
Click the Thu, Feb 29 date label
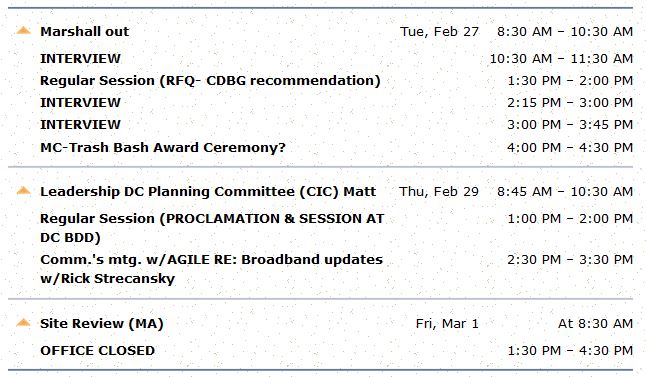coord(439,192)
